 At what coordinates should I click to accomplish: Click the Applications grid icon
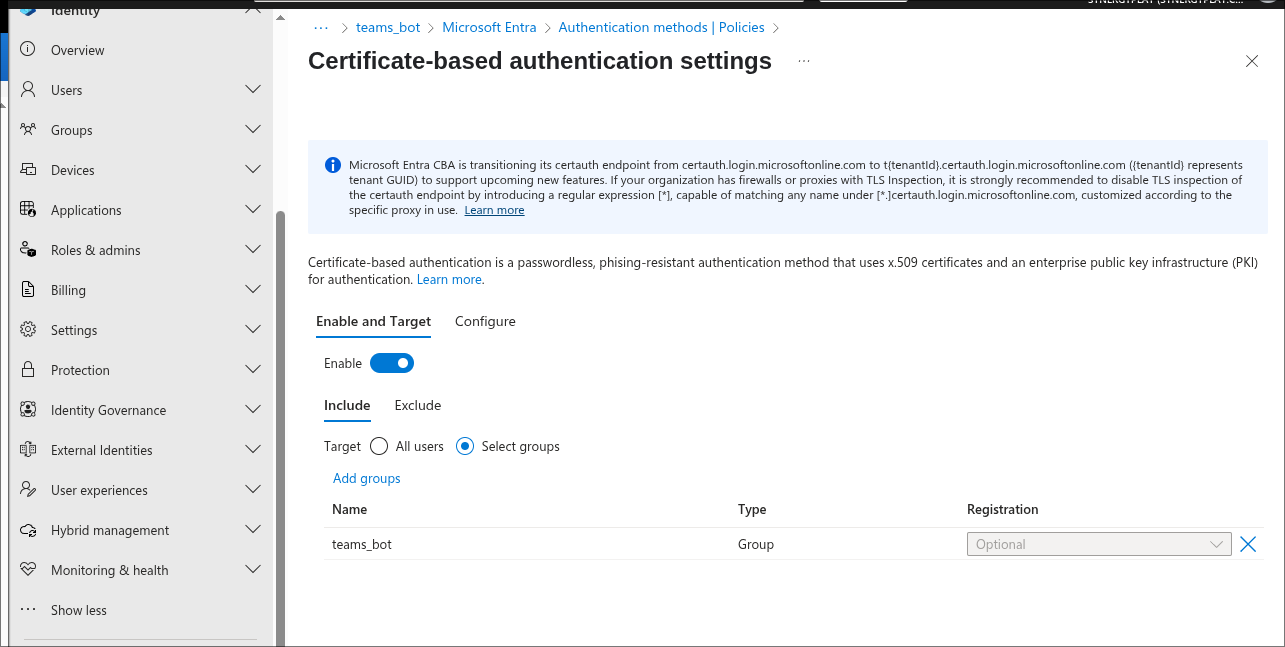pyautogui.click(x=28, y=210)
